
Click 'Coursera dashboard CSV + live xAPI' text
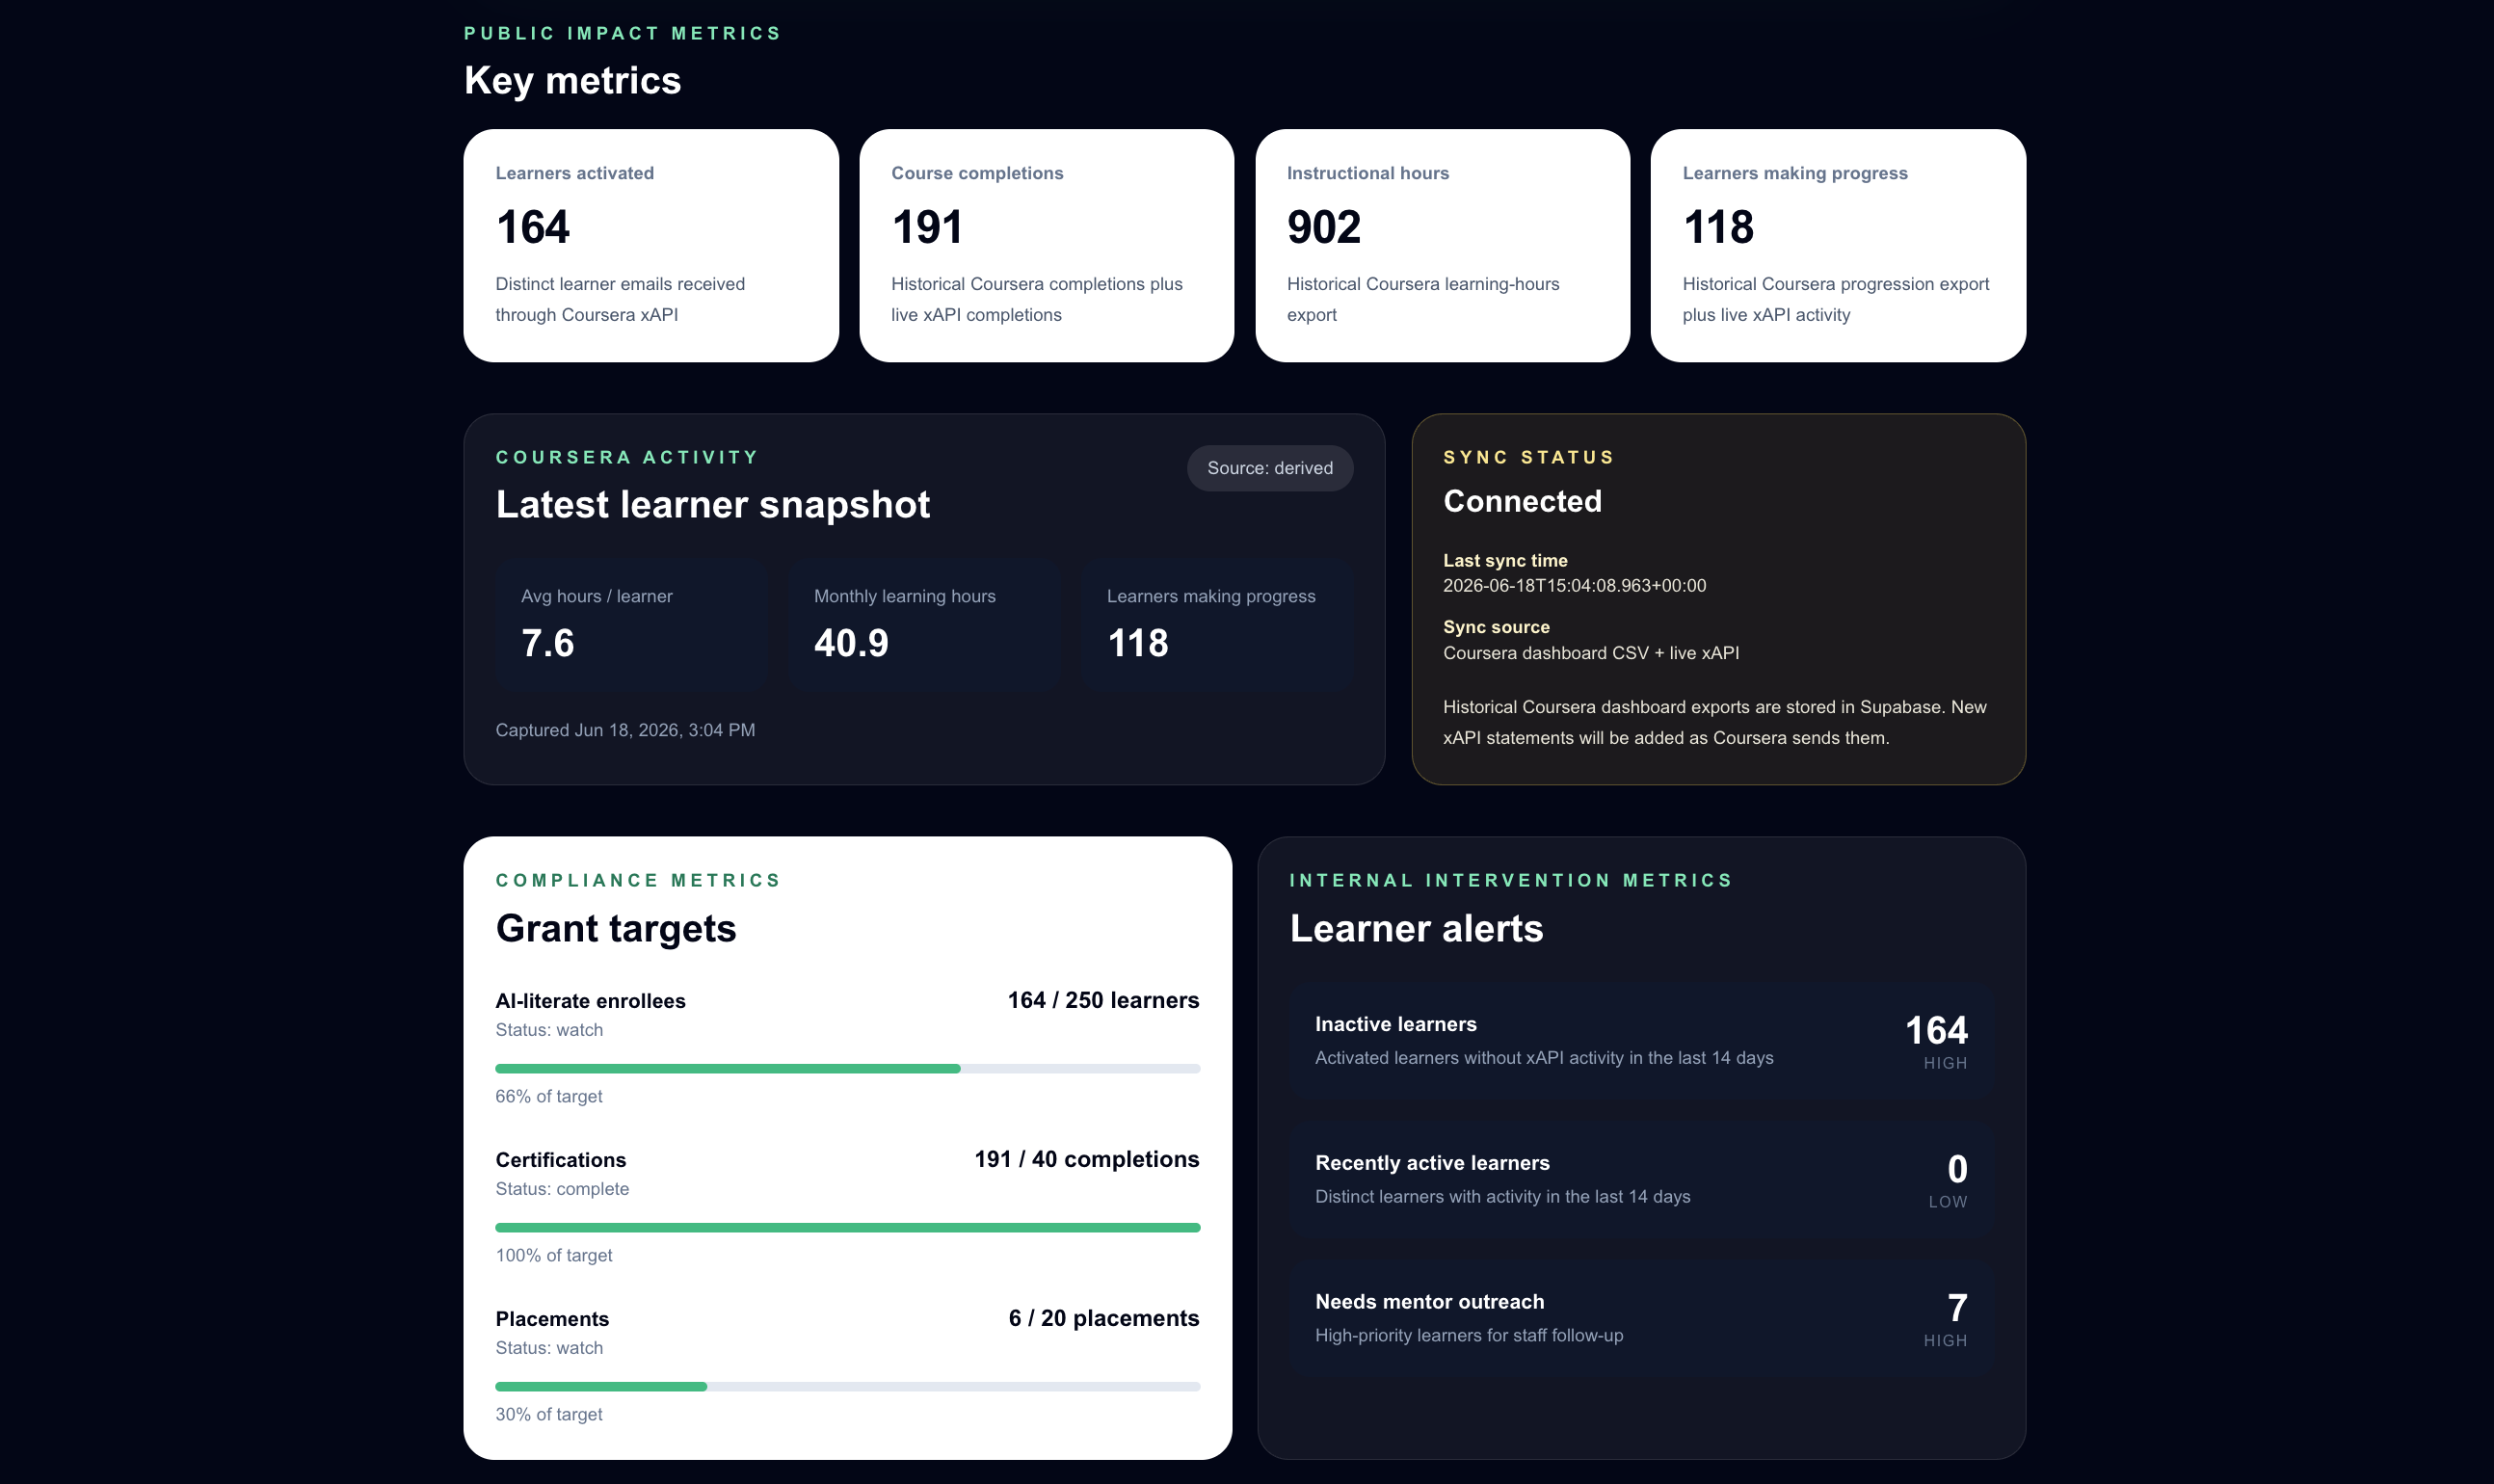(1591, 653)
